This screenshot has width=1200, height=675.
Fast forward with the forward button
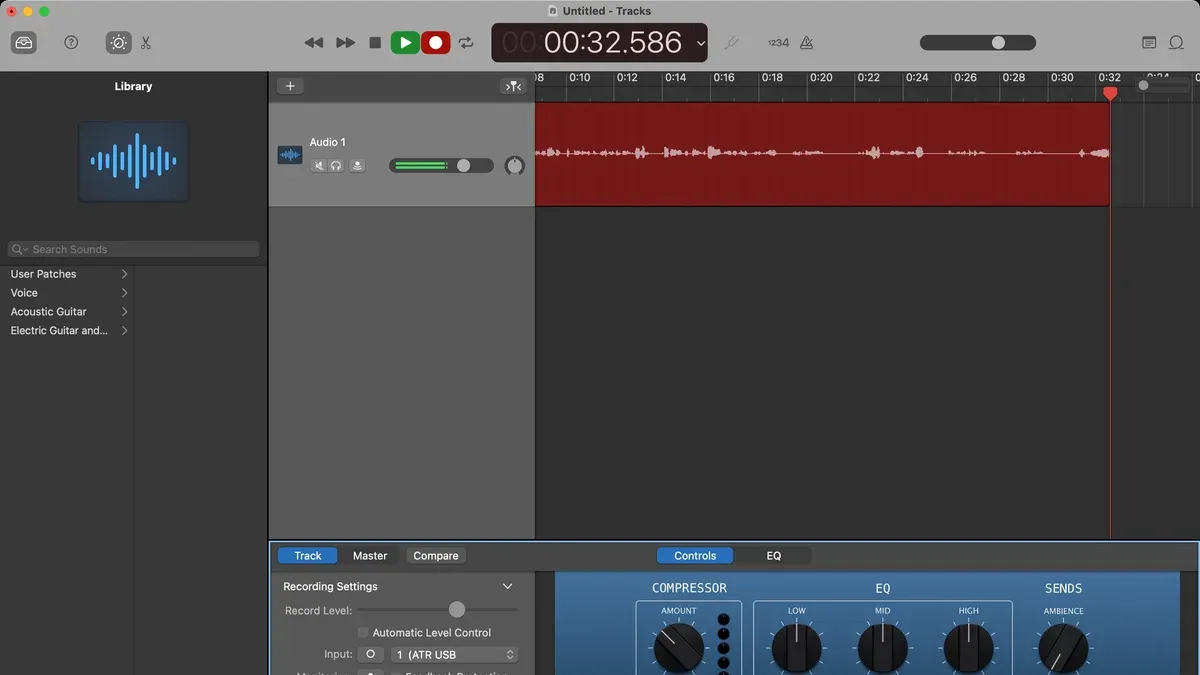tap(345, 43)
